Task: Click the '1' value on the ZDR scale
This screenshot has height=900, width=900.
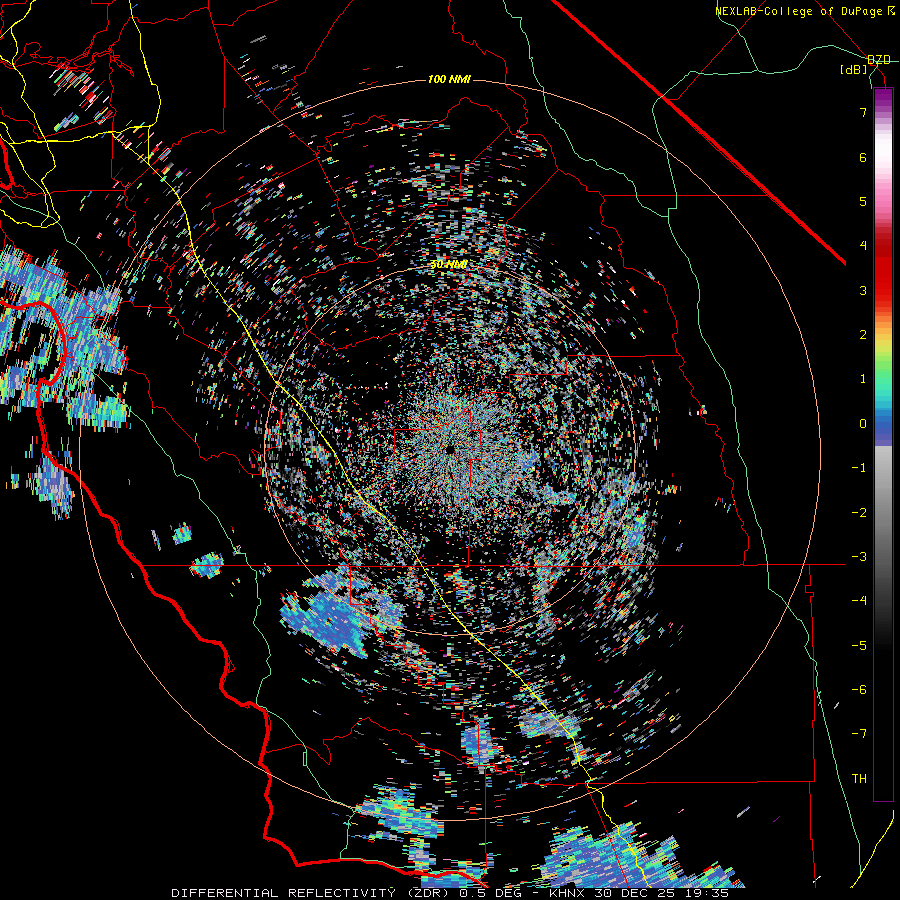Action: point(863,379)
